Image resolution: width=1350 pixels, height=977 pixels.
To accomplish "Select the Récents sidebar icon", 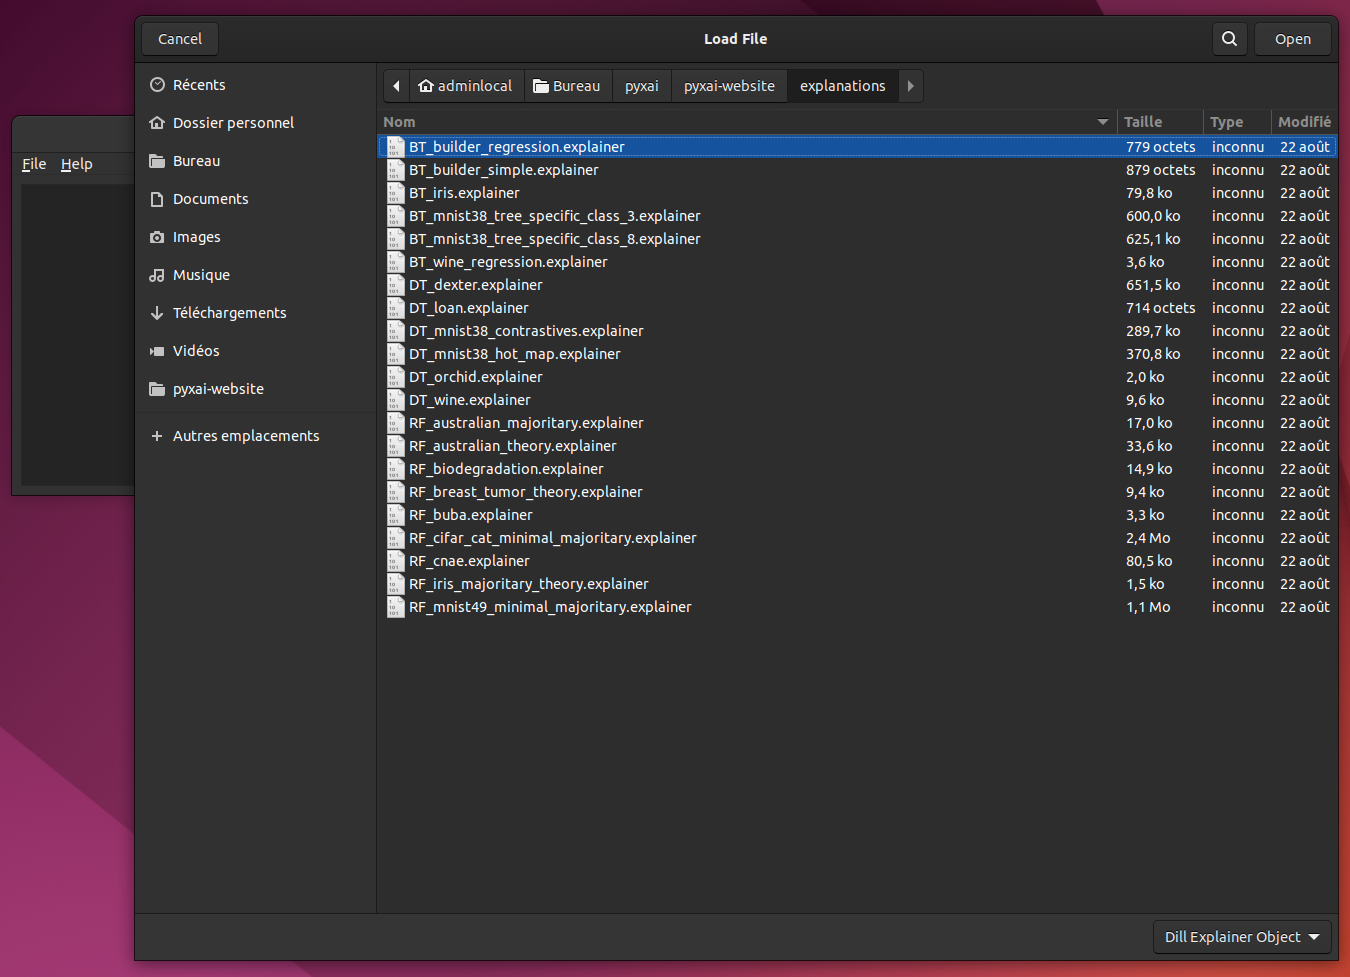I will coord(157,84).
